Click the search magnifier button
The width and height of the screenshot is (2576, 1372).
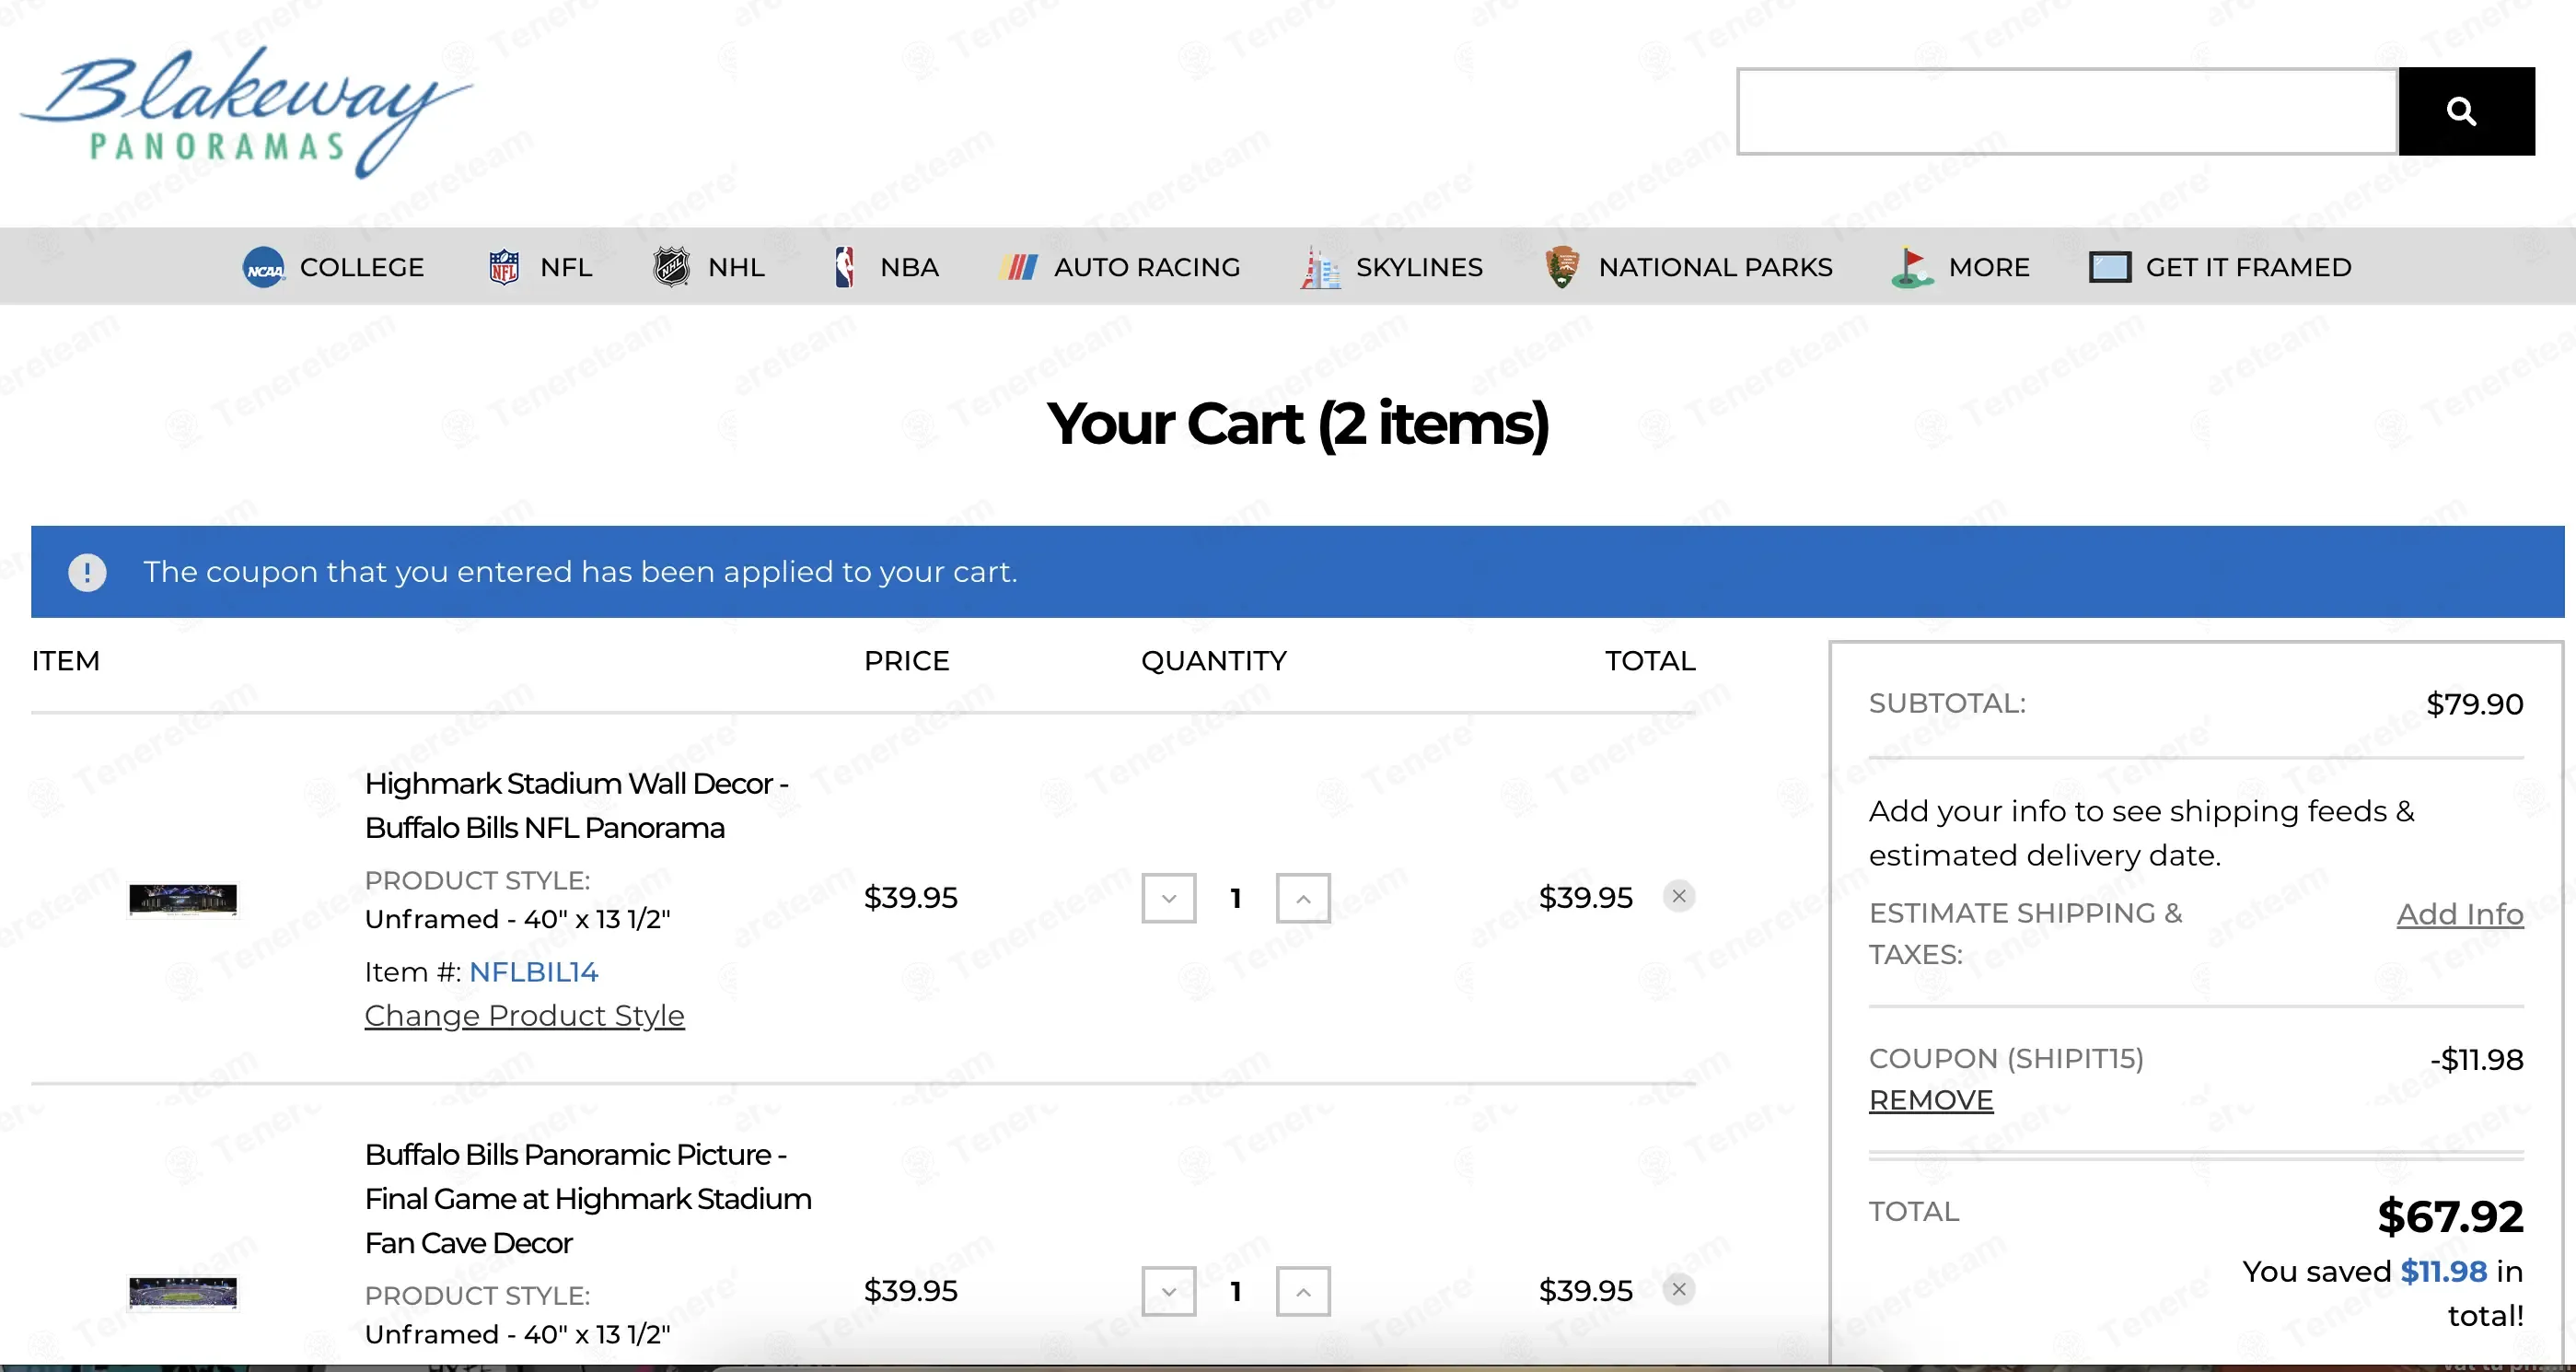point(2466,111)
